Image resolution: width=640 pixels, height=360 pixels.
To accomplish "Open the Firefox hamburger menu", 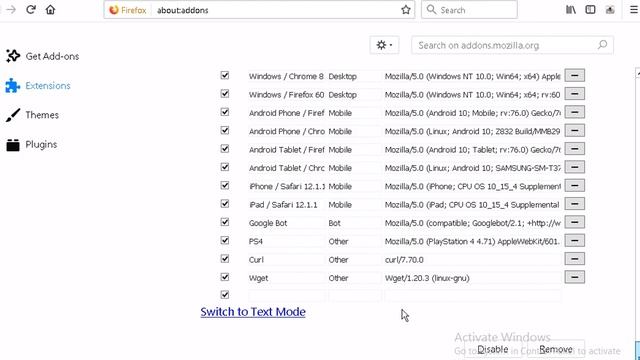I will pyautogui.click(x=633, y=10).
